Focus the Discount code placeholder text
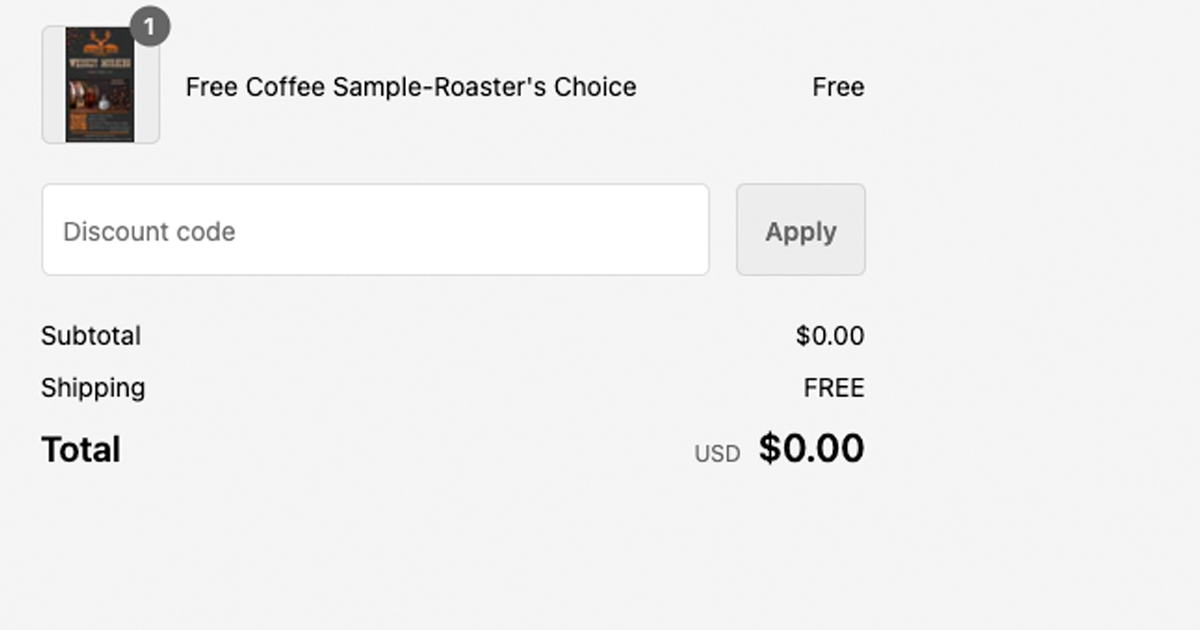Viewport: 1200px width, 630px height. [150, 230]
